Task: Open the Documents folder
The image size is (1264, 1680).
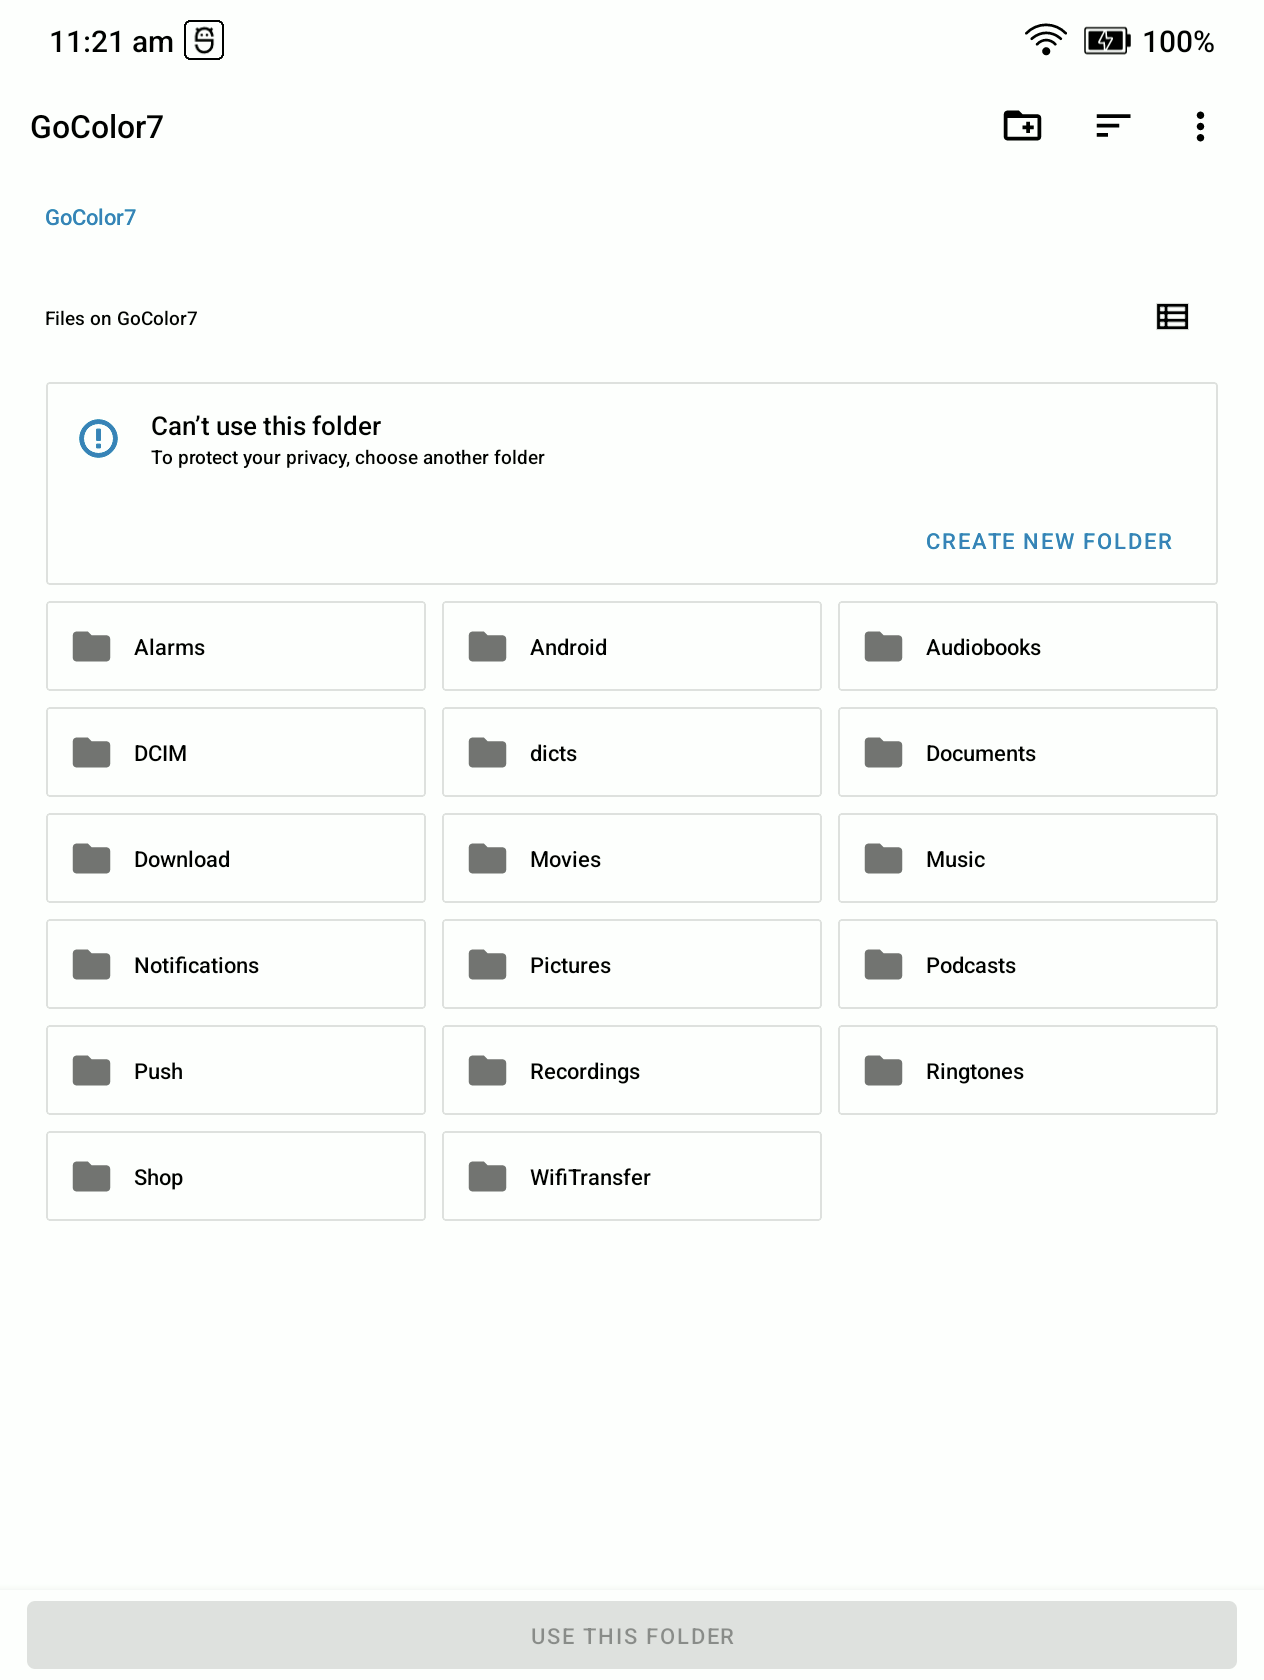Action: (x=1028, y=752)
